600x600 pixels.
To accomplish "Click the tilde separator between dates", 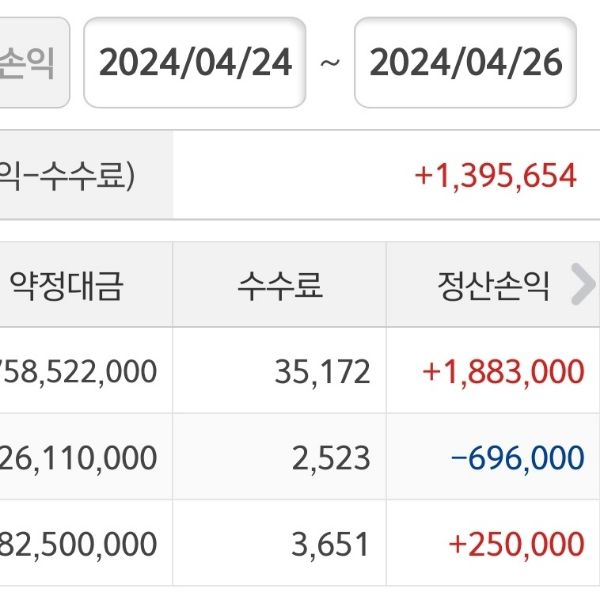I will tap(329, 63).
